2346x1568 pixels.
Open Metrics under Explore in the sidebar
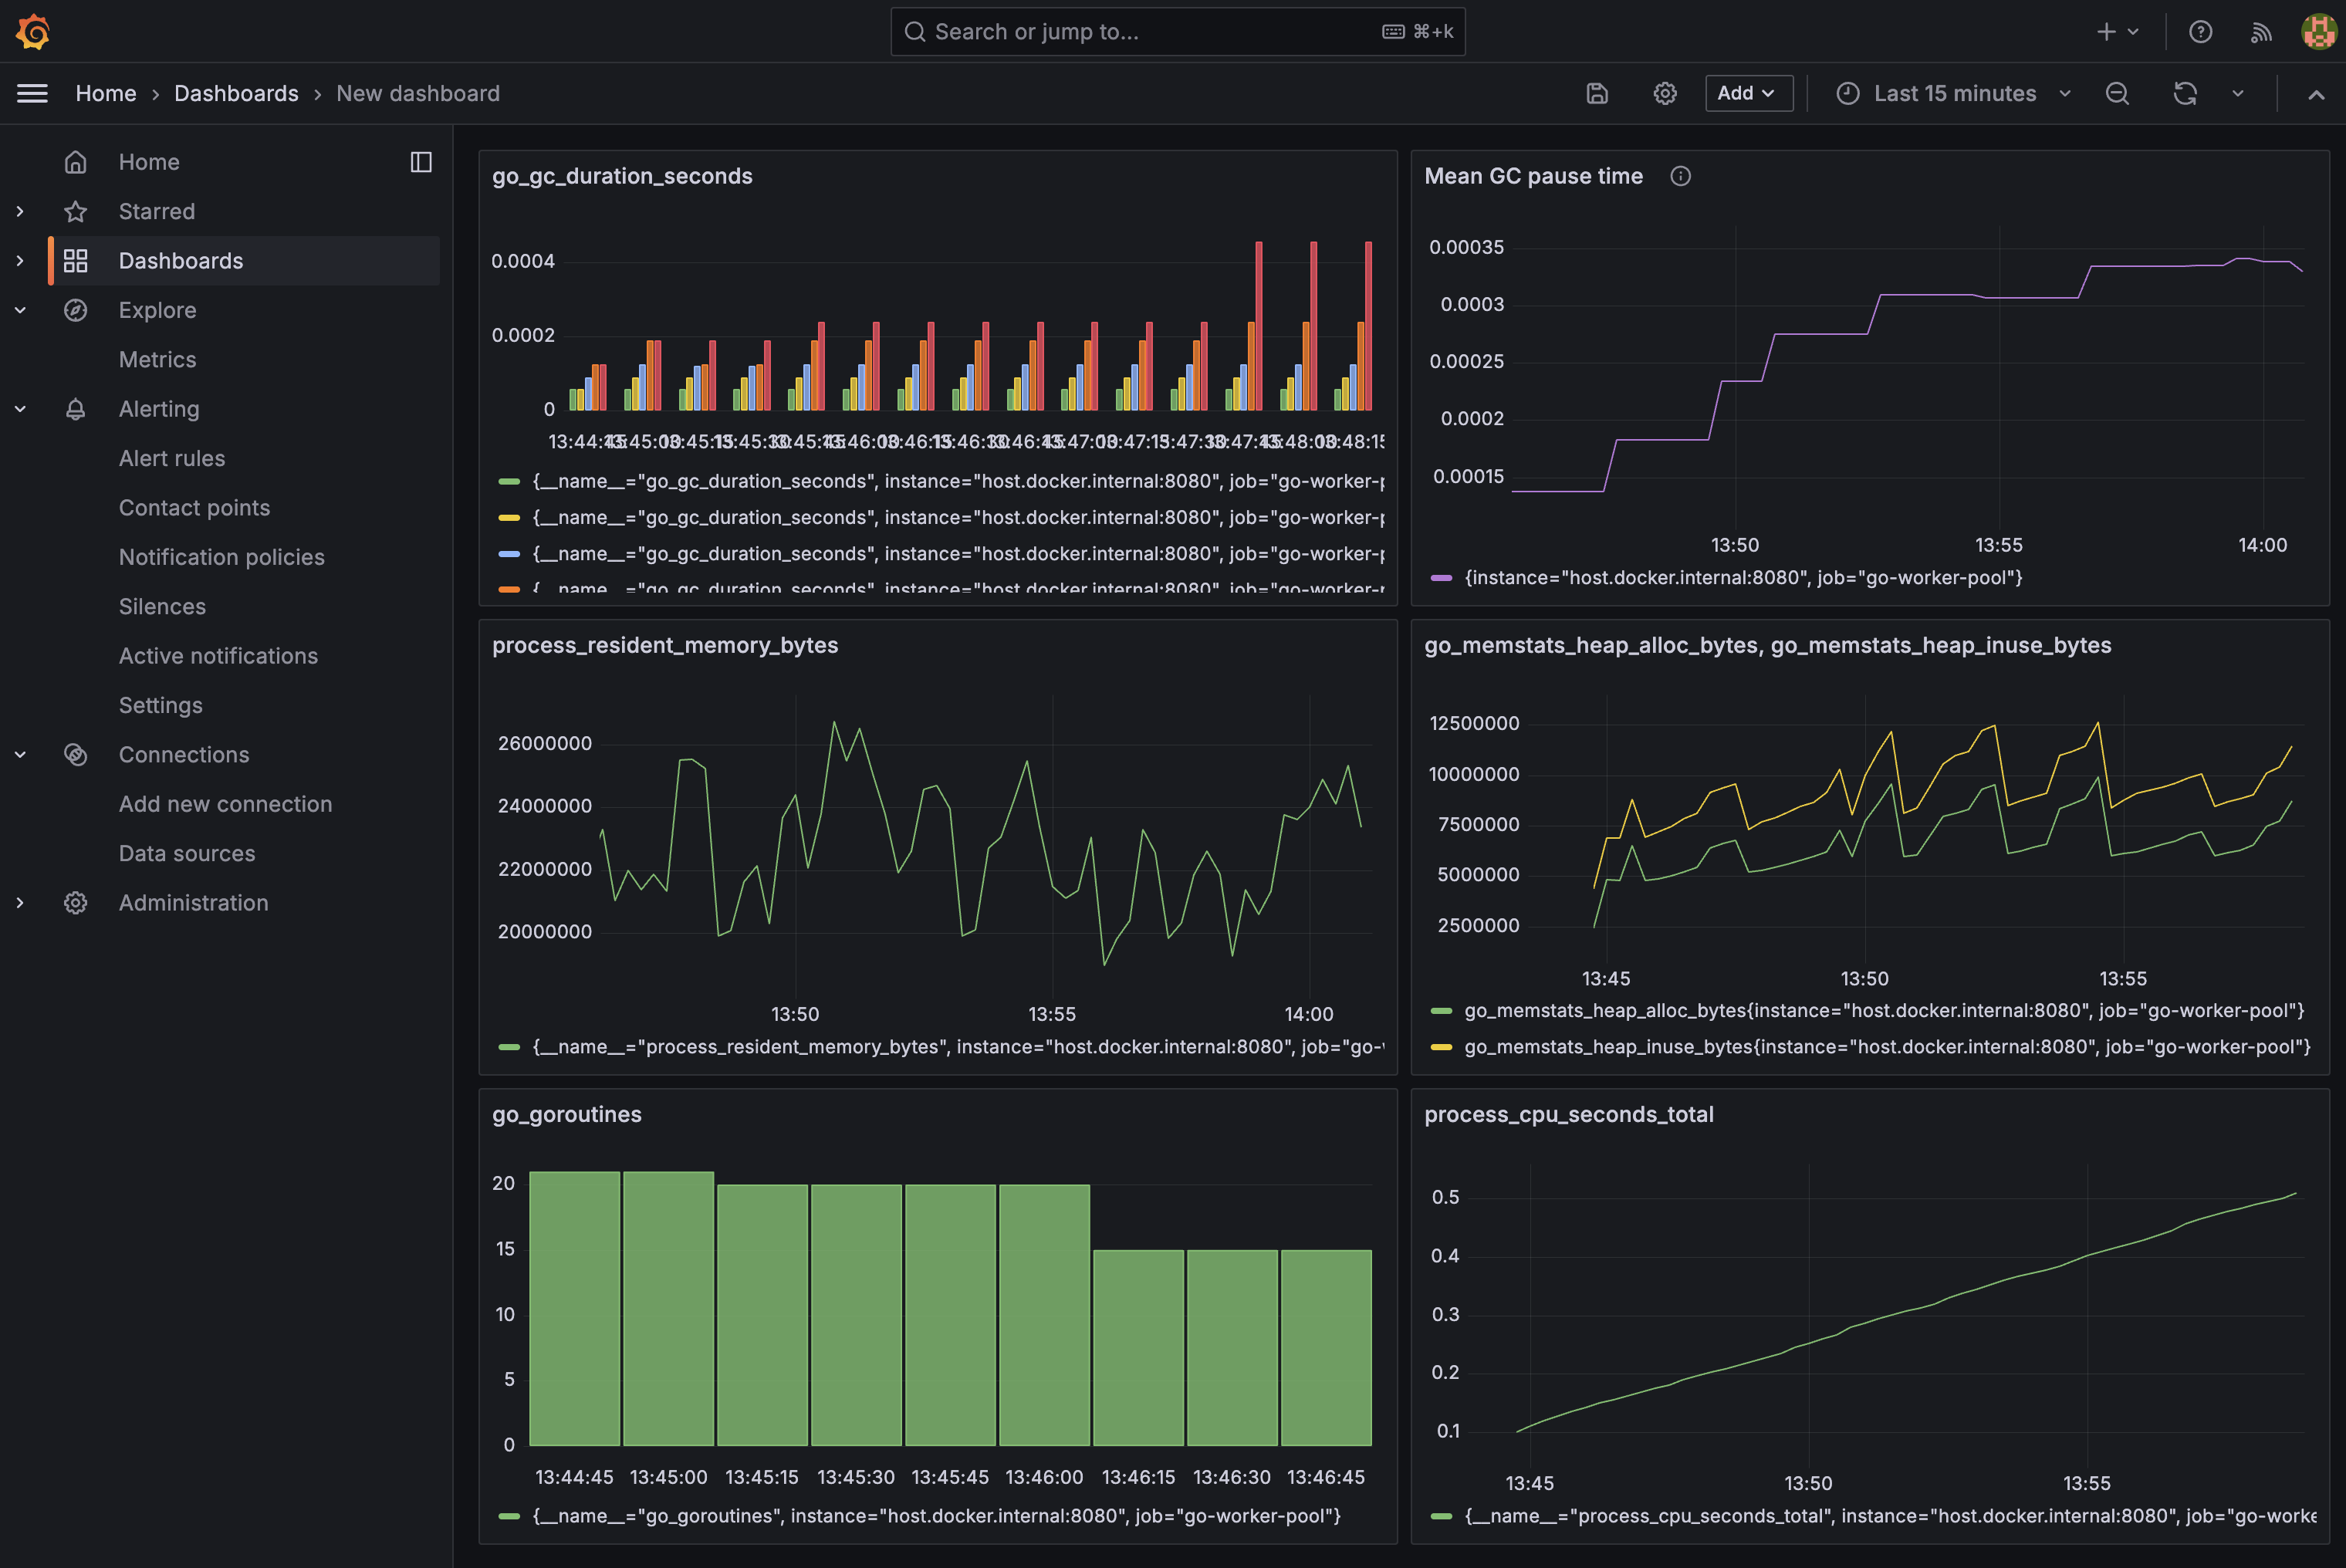pos(158,359)
